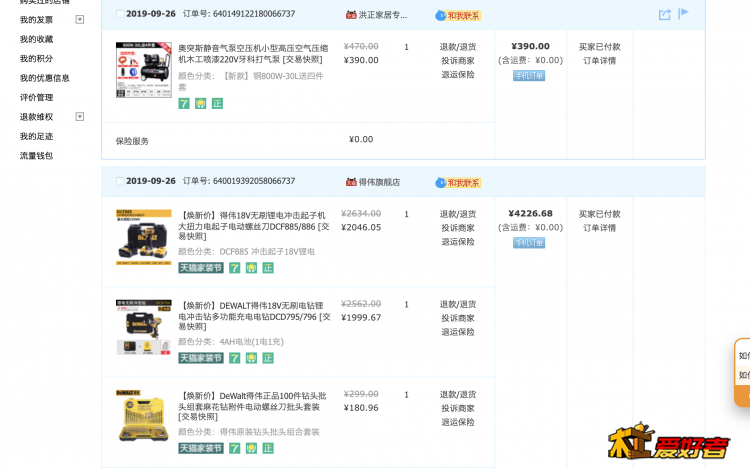Click the shield badge on DCF885 item
This screenshot has height=469, width=750.
(251, 268)
